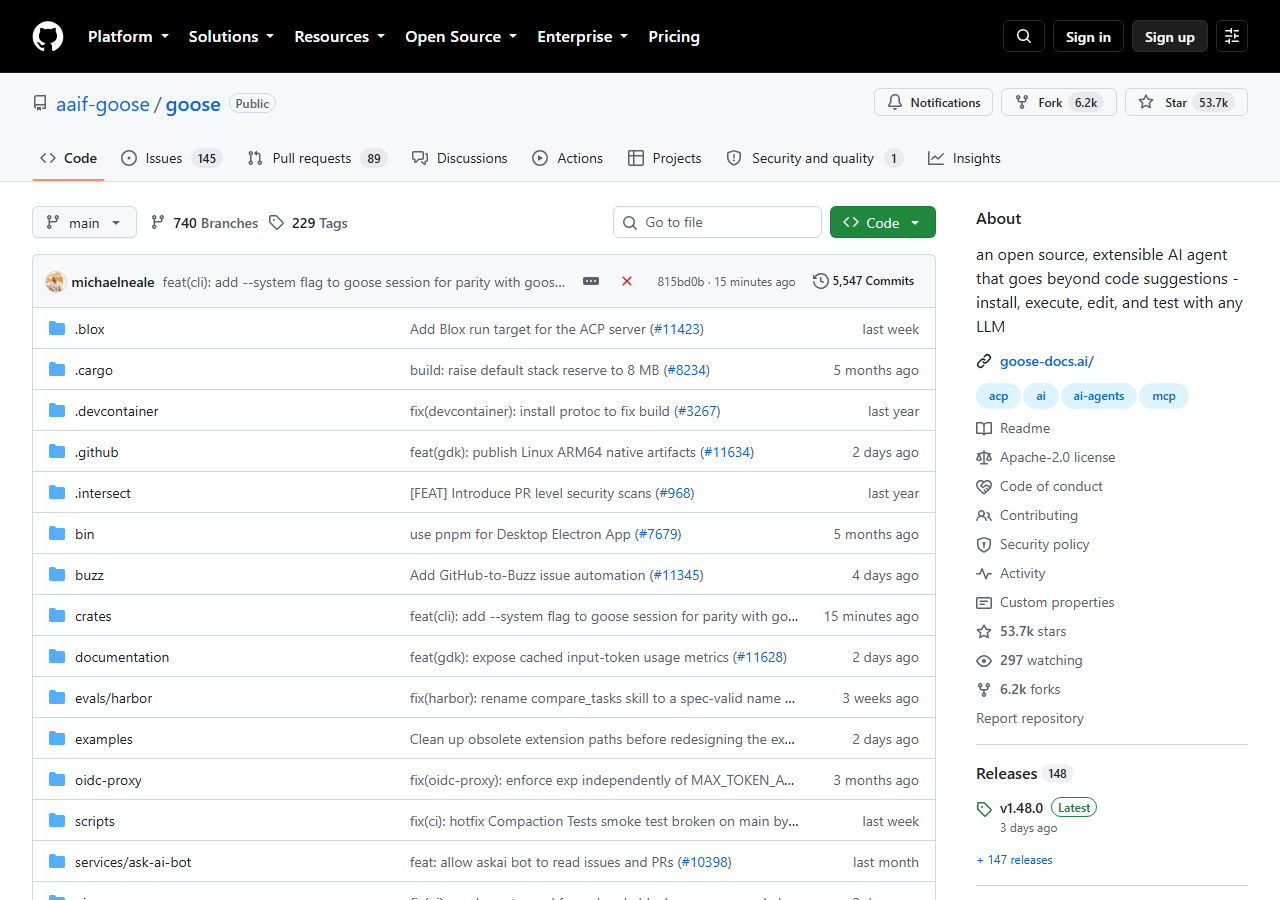1280x900 pixels.
Task: Click the shield icon beside Security policy
Action: pos(984,544)
